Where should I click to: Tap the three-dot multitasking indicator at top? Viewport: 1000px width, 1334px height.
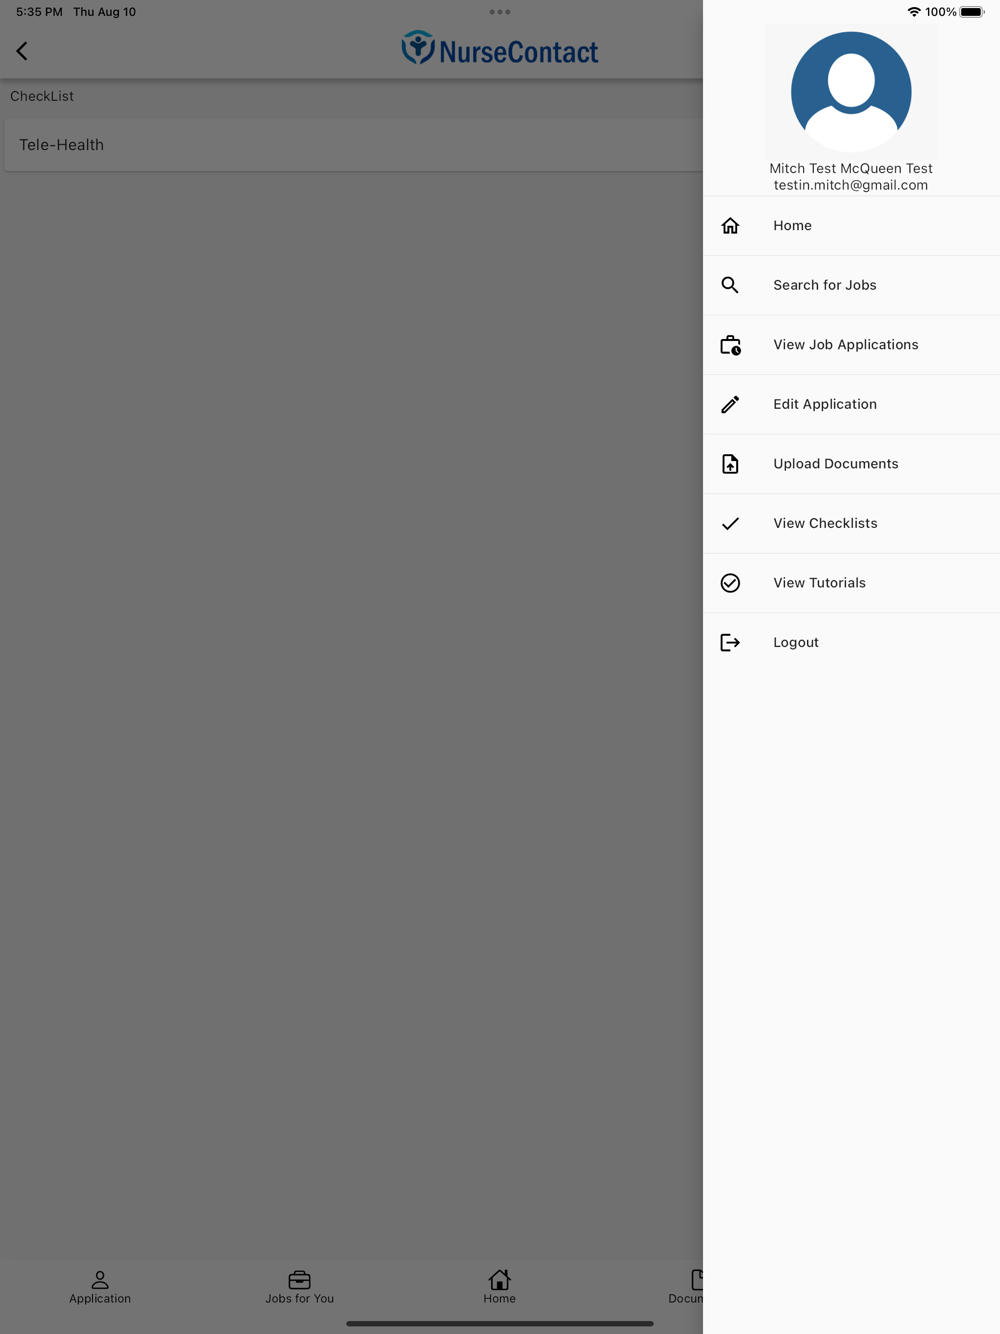click(500, 12)
